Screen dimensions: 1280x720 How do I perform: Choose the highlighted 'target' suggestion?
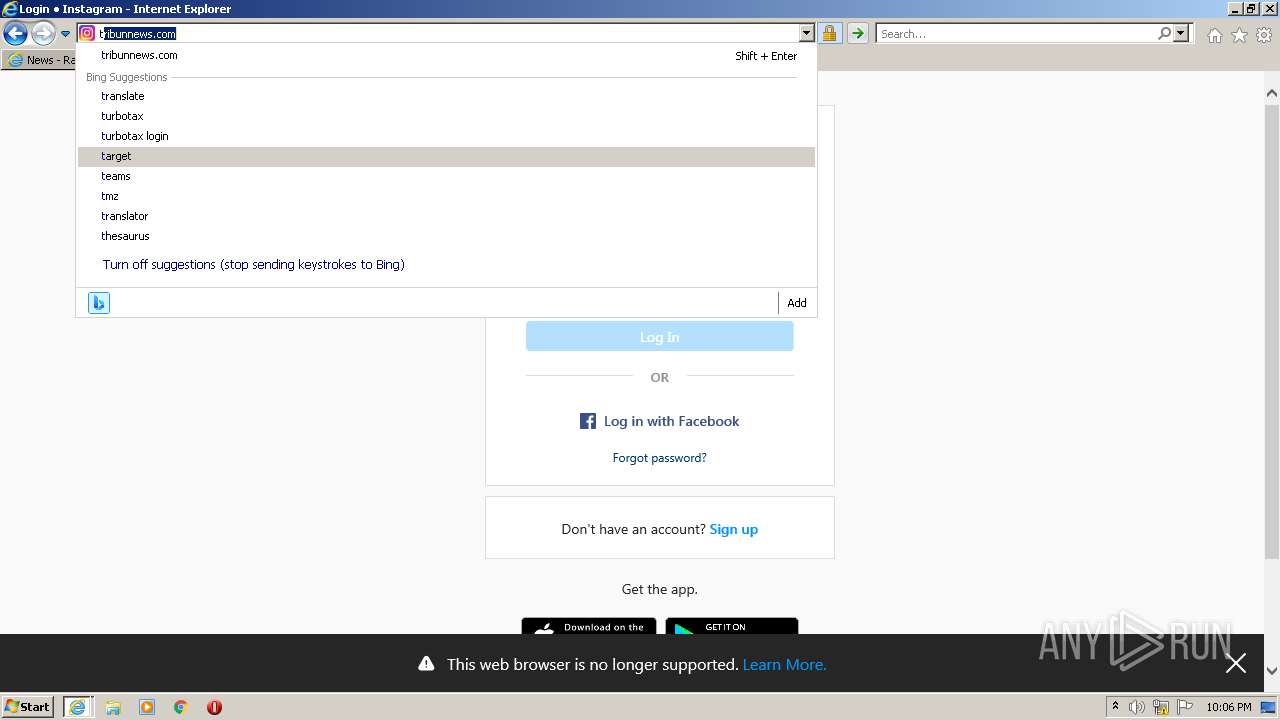pos(446,156)
